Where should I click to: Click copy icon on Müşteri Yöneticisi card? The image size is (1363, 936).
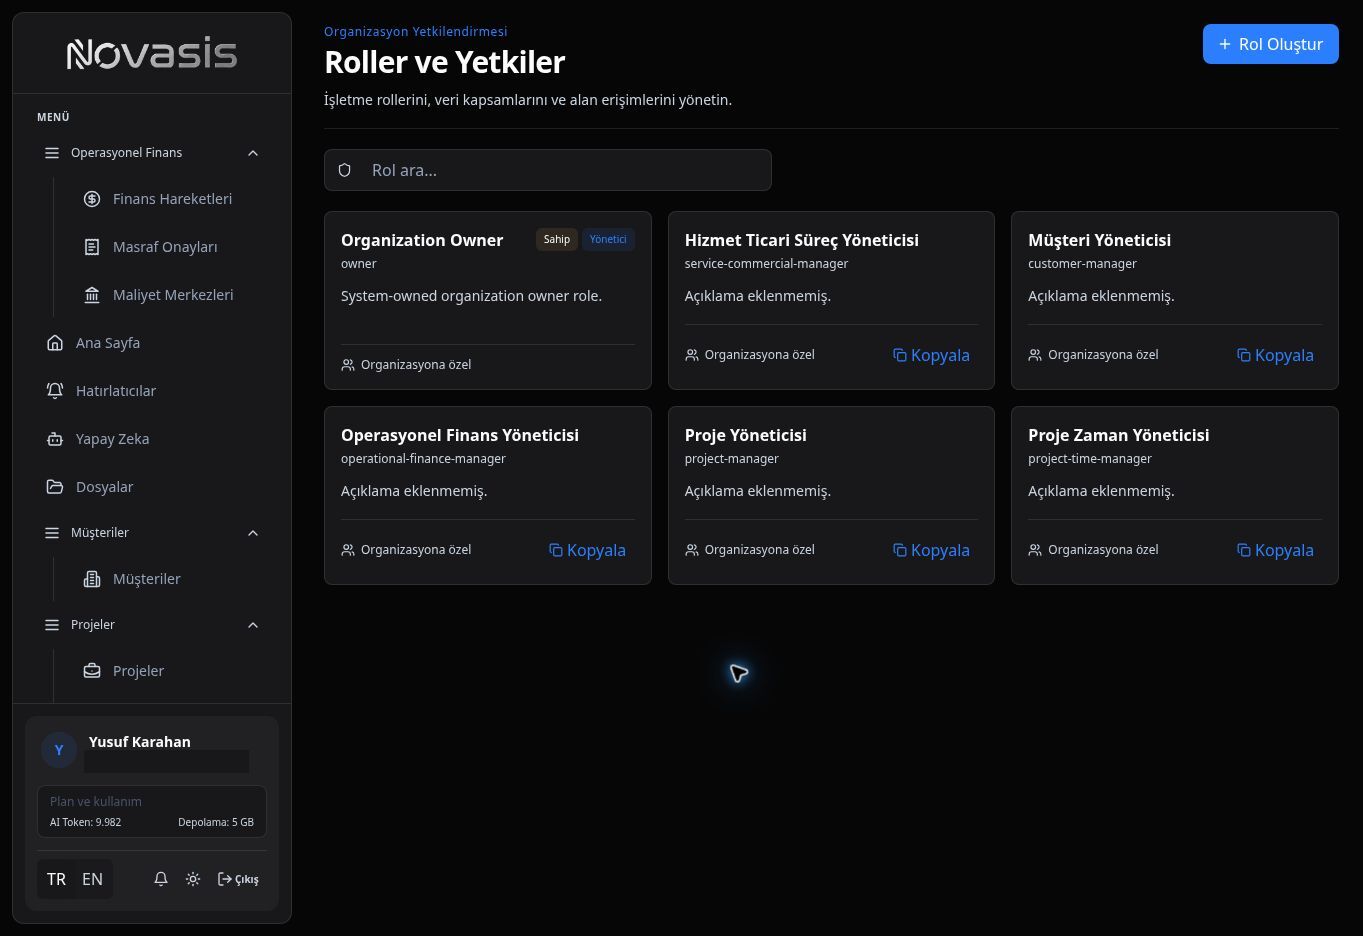click(1244, 355)
